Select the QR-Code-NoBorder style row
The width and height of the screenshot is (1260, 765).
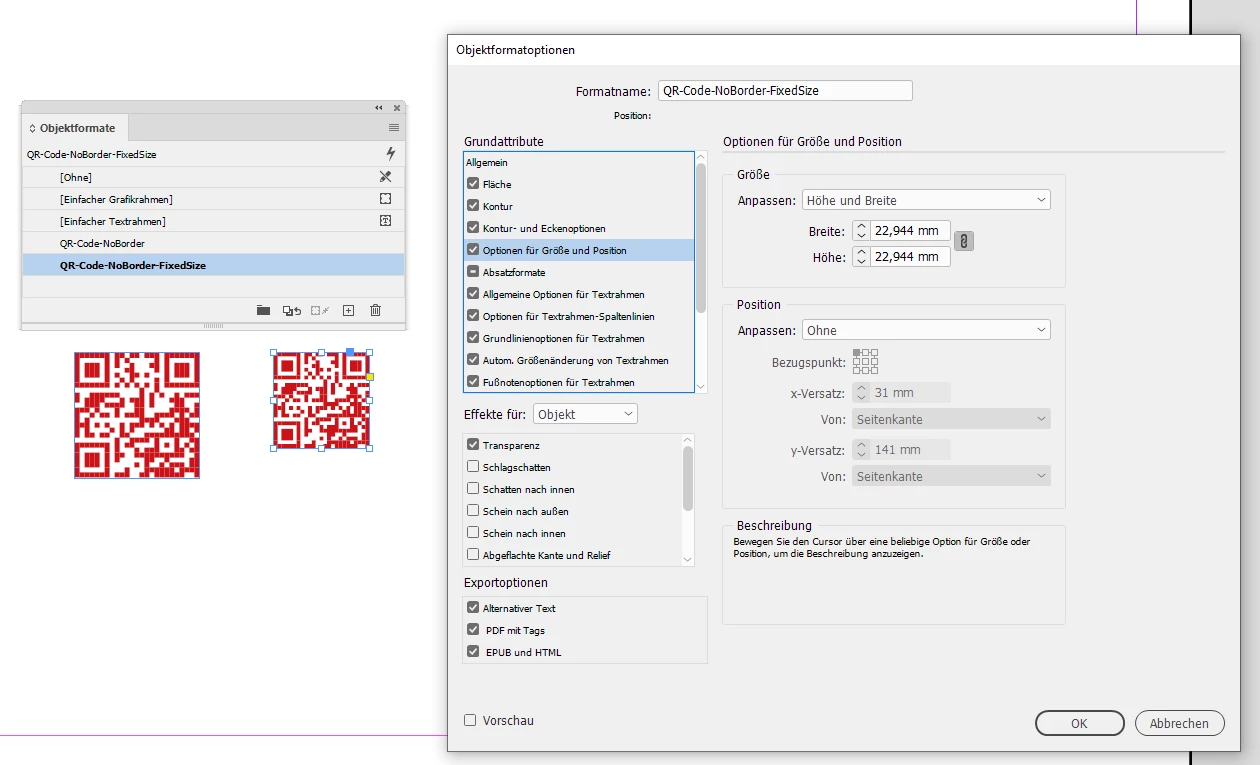(213, 243)
